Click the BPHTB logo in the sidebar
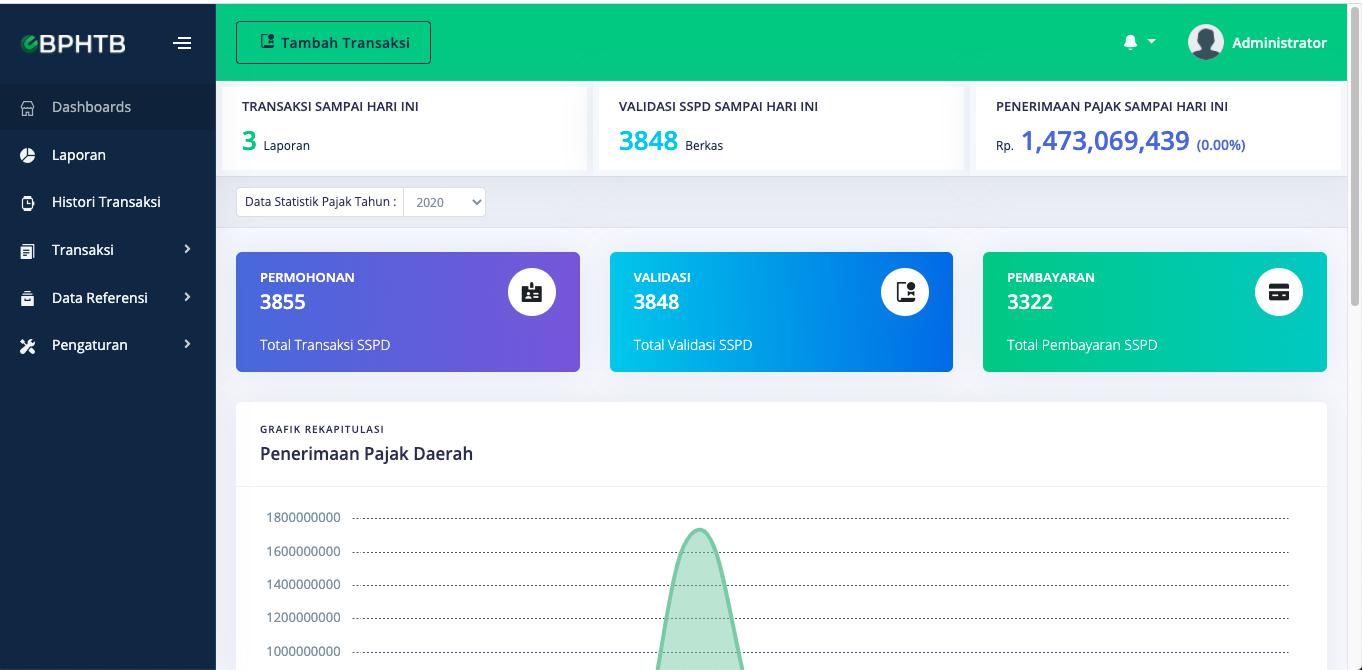Screen dimensions: 1362x670 [75, 43]
